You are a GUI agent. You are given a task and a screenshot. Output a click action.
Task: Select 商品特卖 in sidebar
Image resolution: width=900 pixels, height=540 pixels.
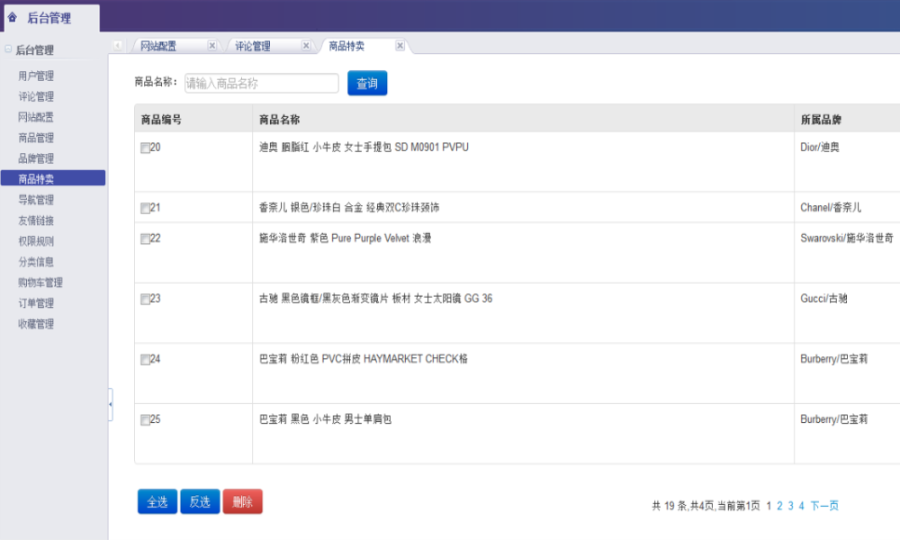tap(53, 178)
